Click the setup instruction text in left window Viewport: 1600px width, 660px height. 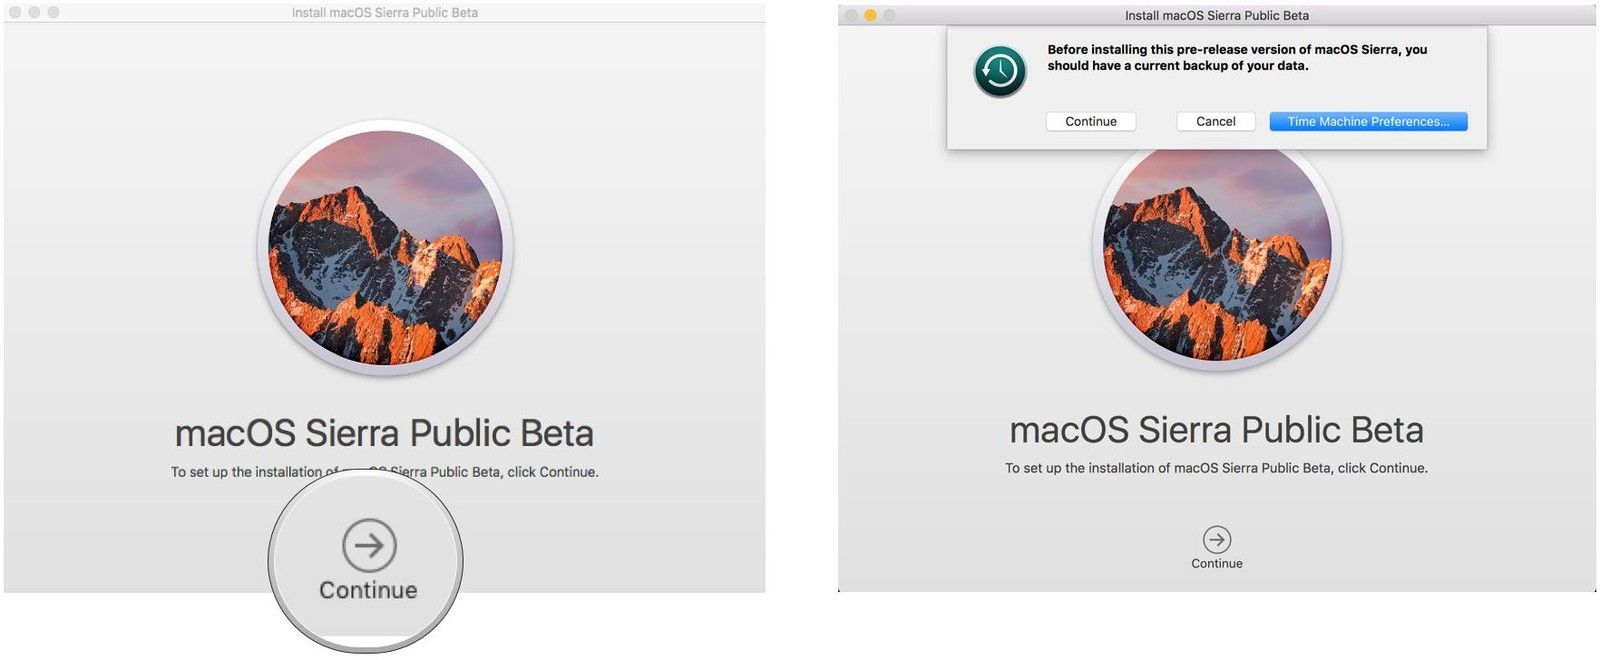point(384,472)
